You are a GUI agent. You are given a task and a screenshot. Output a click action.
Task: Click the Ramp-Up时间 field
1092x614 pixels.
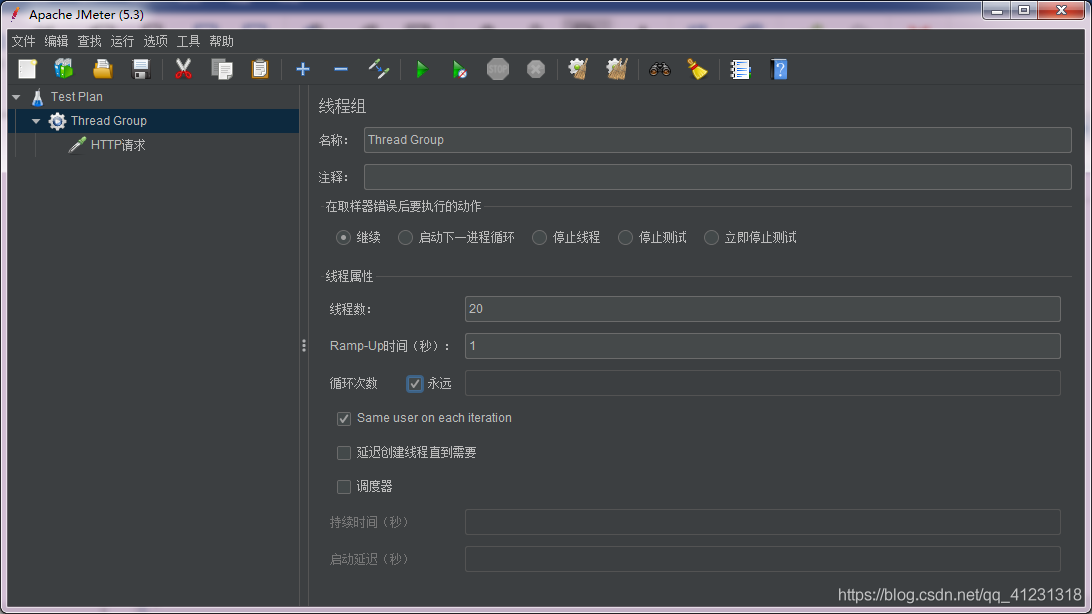pos(763,346)
